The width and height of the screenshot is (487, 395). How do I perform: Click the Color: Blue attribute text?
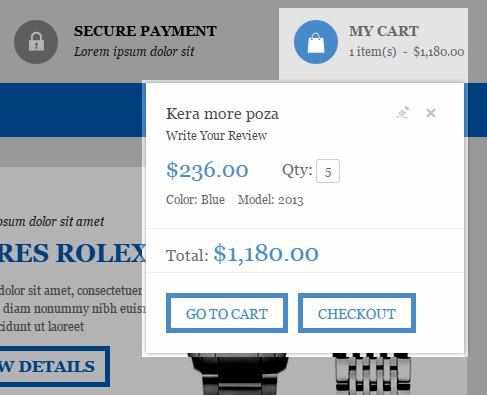195,200
